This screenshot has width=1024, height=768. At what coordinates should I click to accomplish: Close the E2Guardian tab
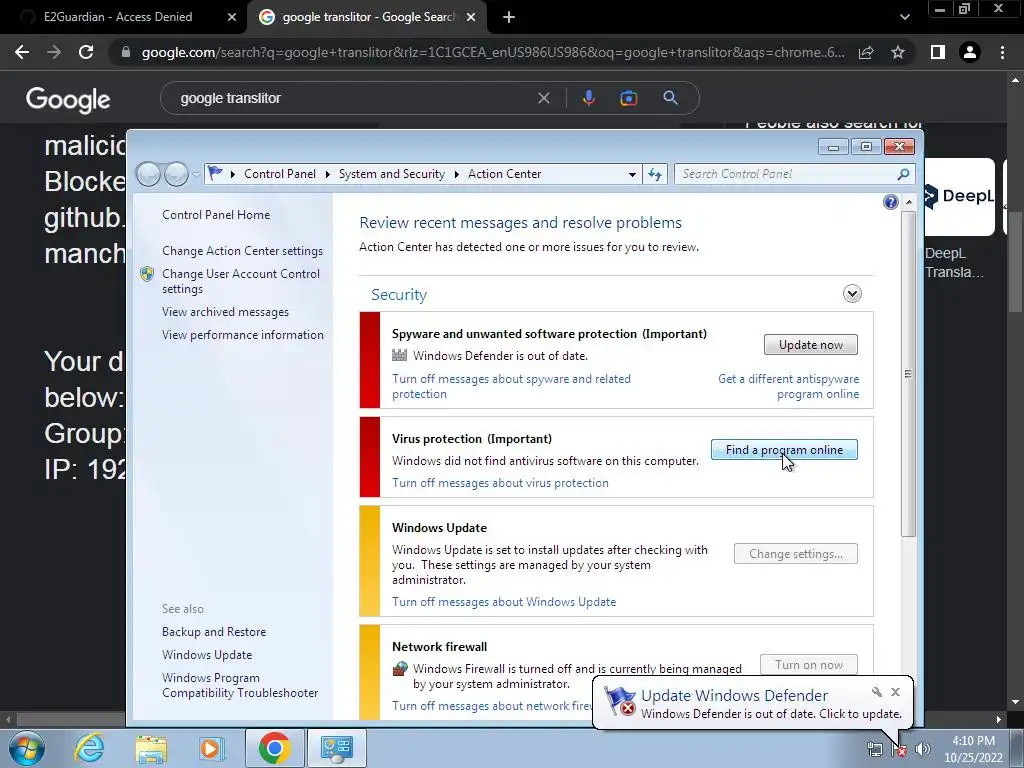coord(231,17)
